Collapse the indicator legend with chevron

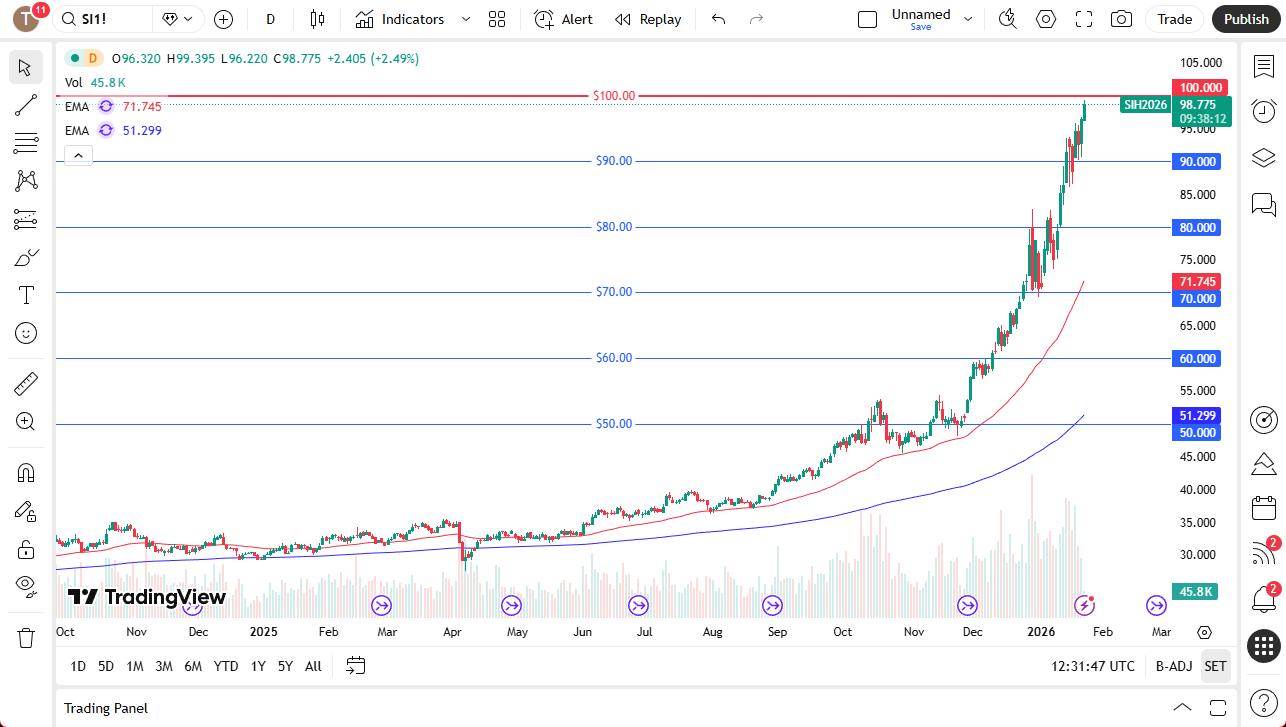tap(78, 155)
